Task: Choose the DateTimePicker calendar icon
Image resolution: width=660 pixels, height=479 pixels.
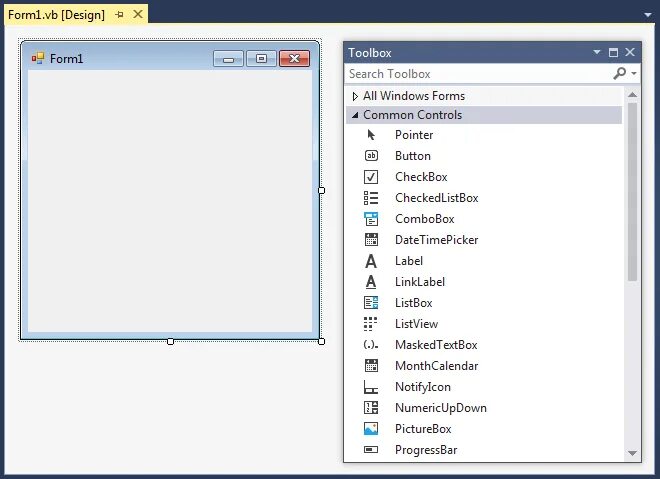Action: coord(371,240)
